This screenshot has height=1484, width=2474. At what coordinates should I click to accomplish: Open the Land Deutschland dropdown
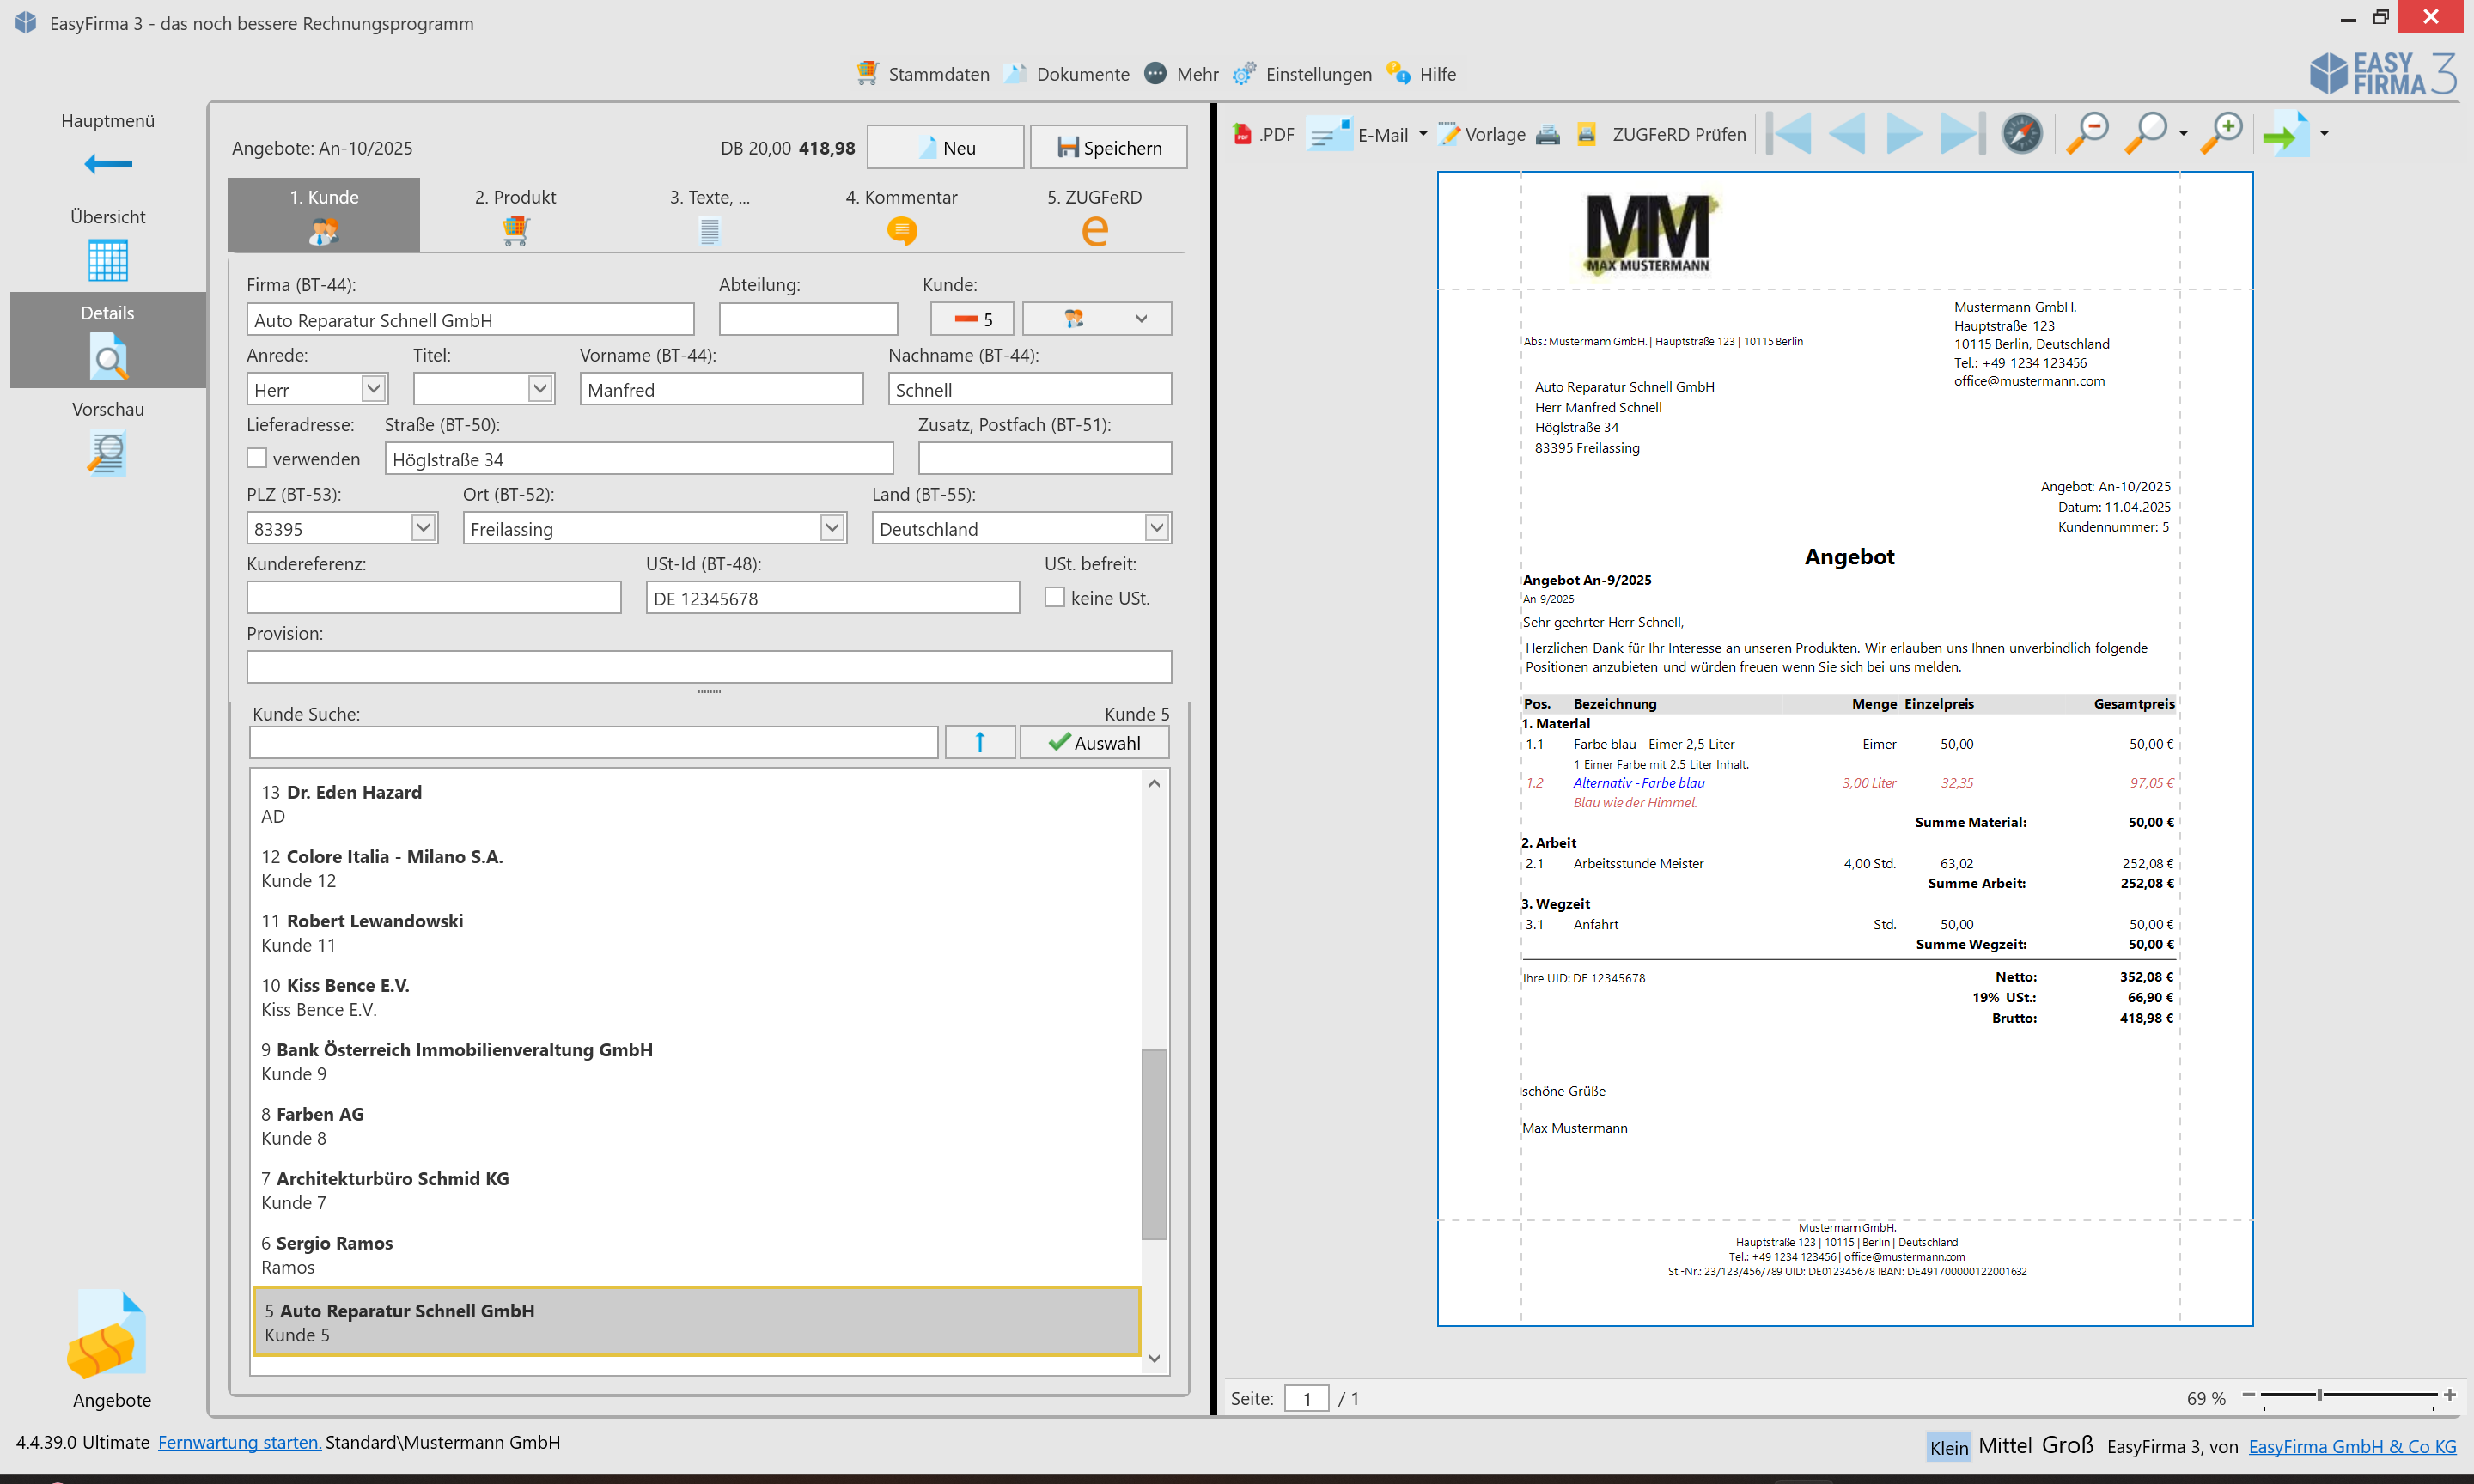[1156, 527]
